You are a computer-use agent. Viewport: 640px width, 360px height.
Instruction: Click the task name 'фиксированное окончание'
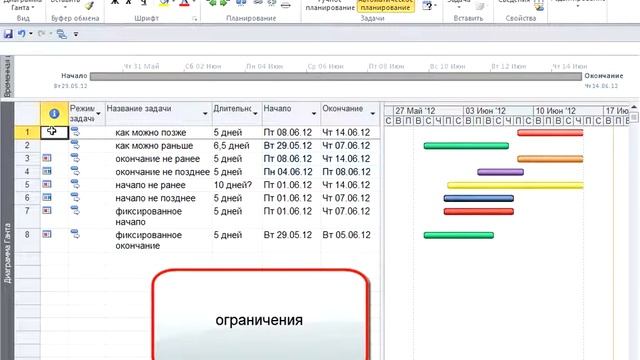tap(149, 240)
